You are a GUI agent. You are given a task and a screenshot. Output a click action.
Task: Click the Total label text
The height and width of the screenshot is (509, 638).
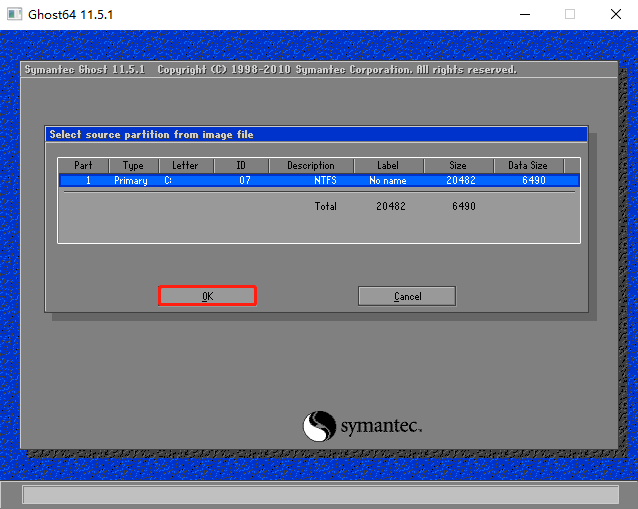point(326,206)
